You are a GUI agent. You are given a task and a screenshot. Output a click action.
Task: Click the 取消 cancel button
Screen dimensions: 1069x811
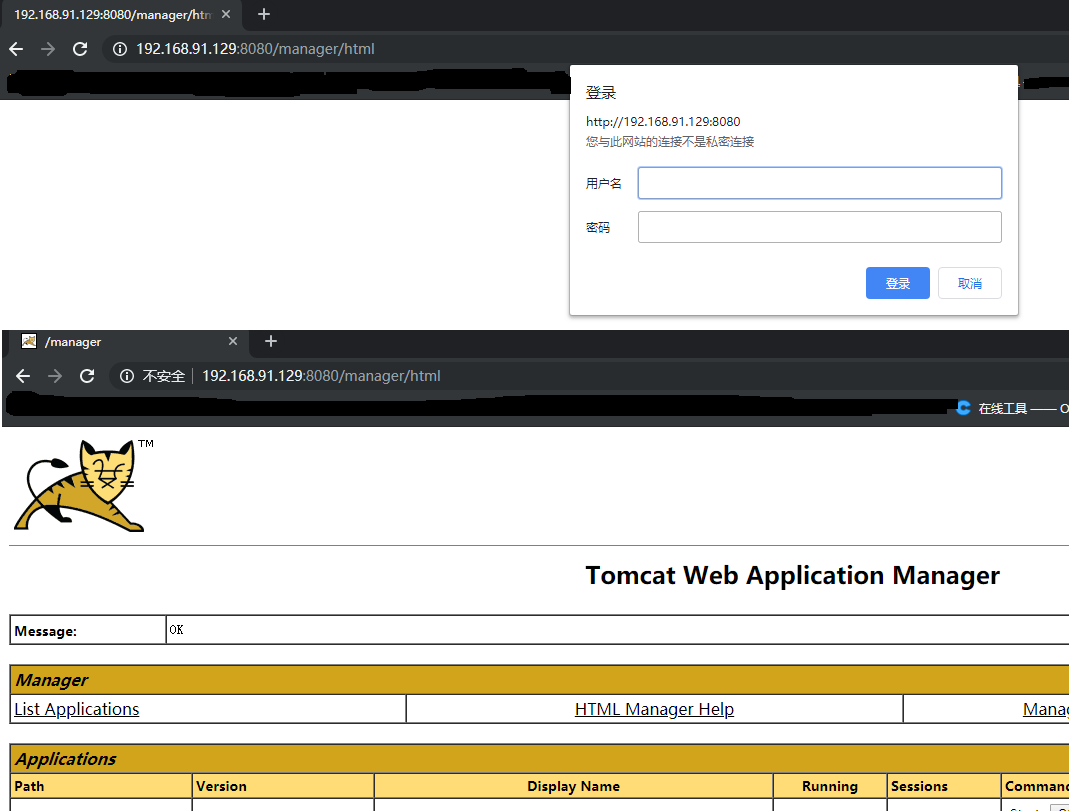(969, 283)
